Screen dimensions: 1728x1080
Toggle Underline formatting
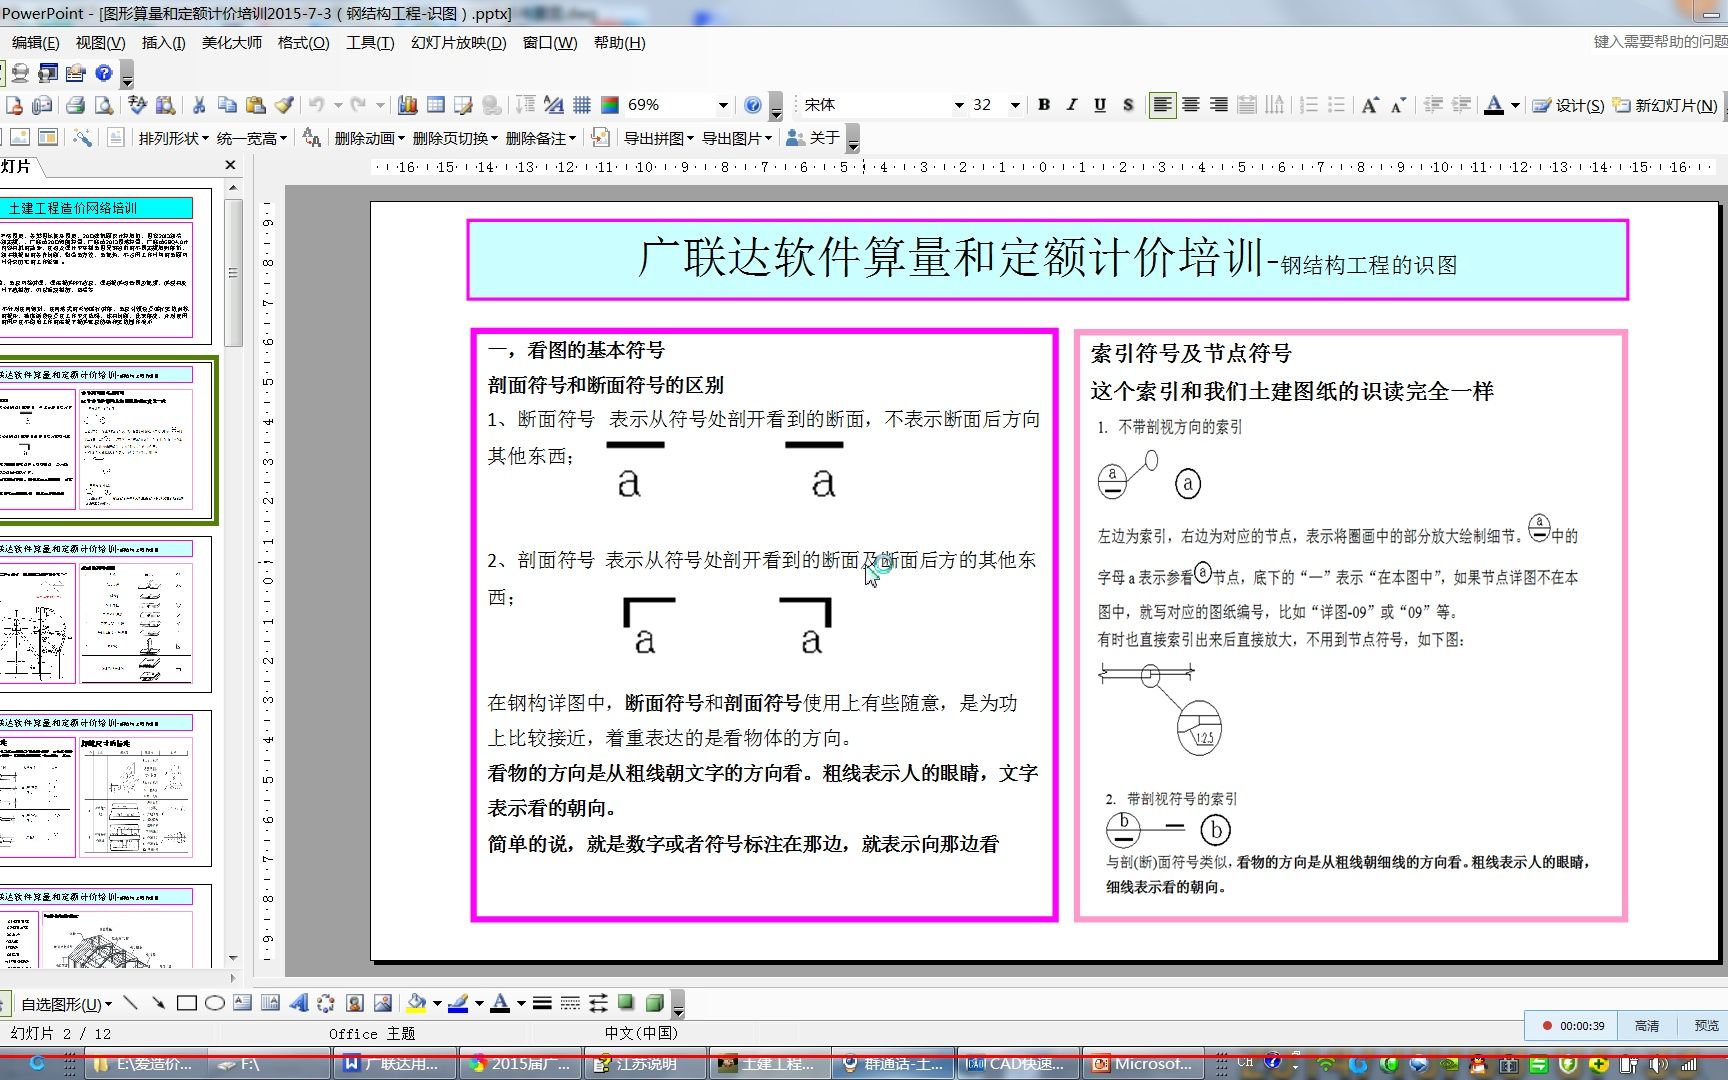click(x=1100, y=105)
